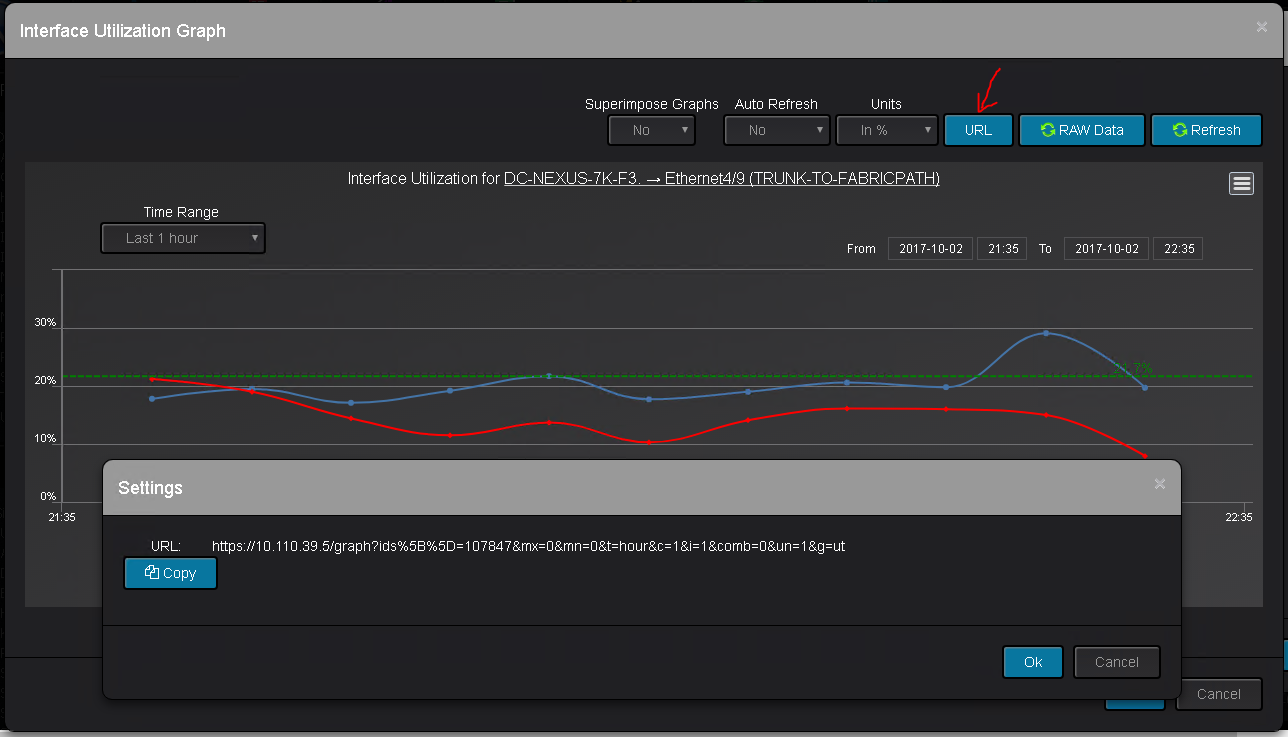Close the Settings dialog with X
The height and width of the screenshot is (737, 1288).
(x=1160, y=484)
